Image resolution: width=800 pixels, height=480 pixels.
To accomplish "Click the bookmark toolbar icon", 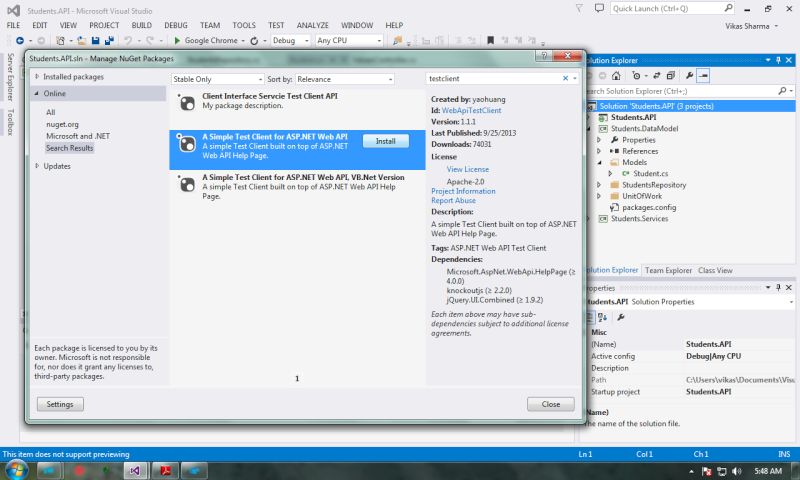I will [490, 40].
